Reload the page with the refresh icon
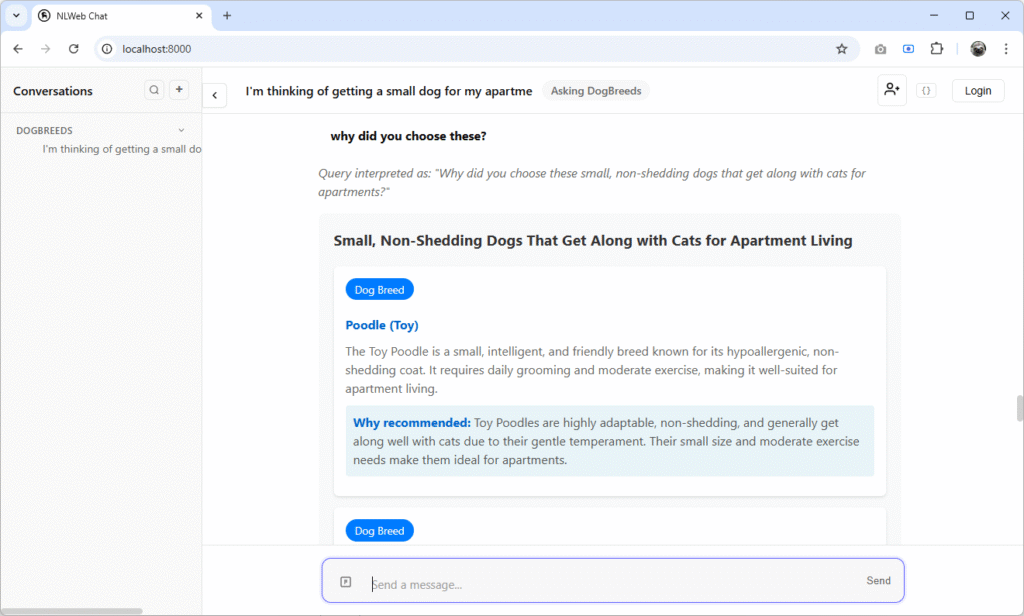The width and height of the screenshot is (1024, 616). click(73, 48)
